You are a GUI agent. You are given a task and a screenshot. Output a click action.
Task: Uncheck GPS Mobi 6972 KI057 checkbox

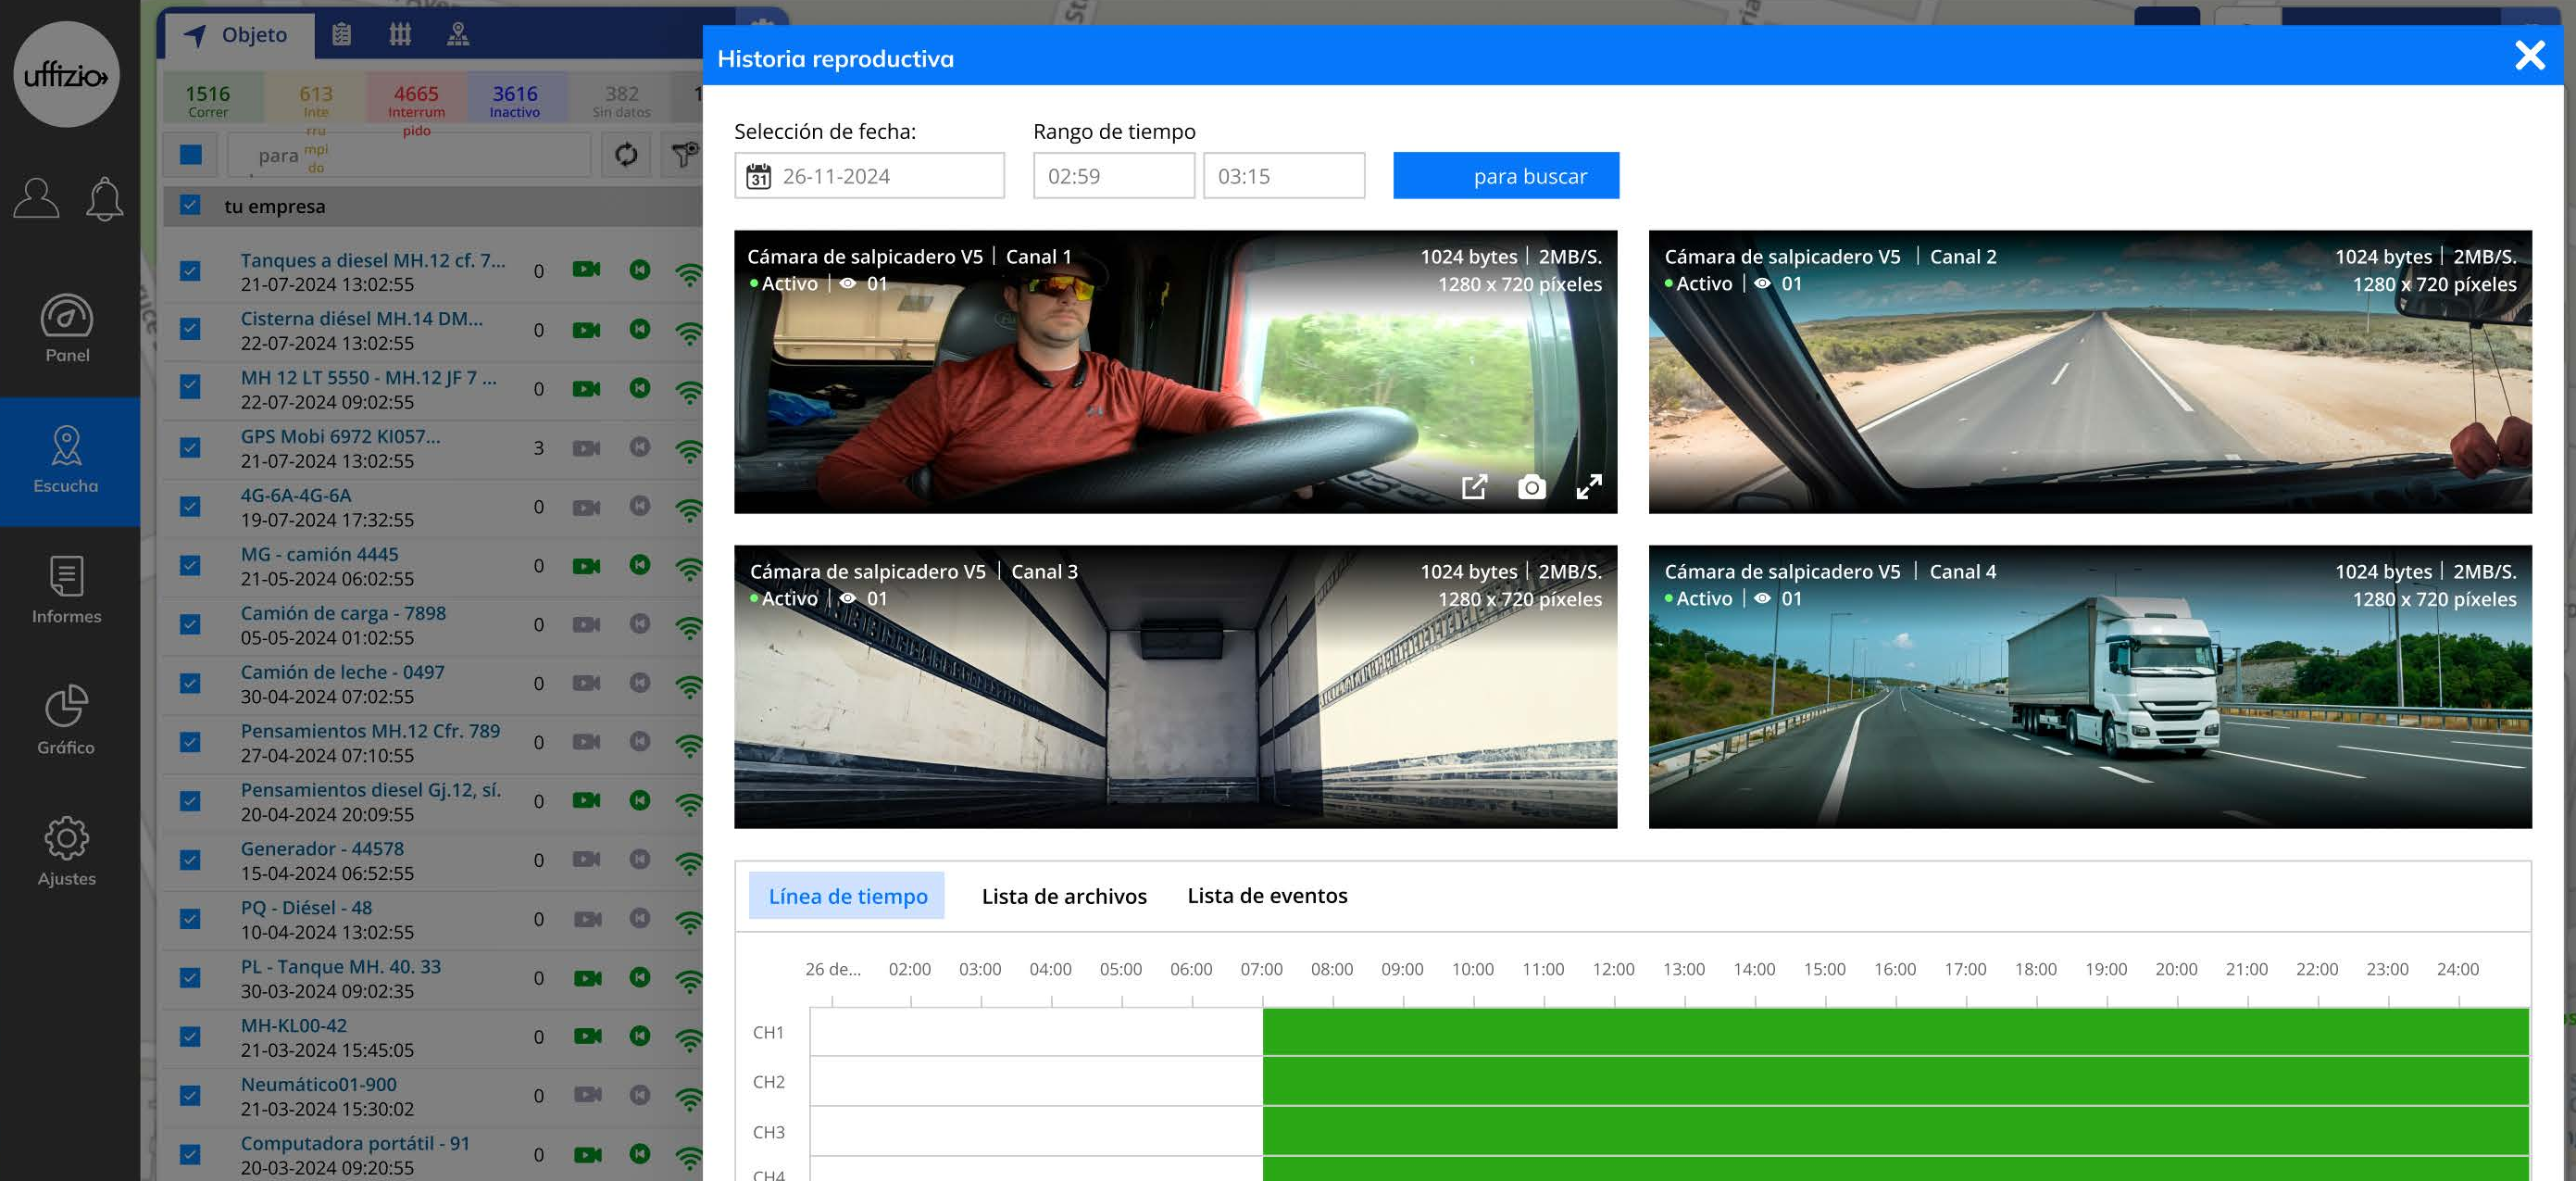190,447
